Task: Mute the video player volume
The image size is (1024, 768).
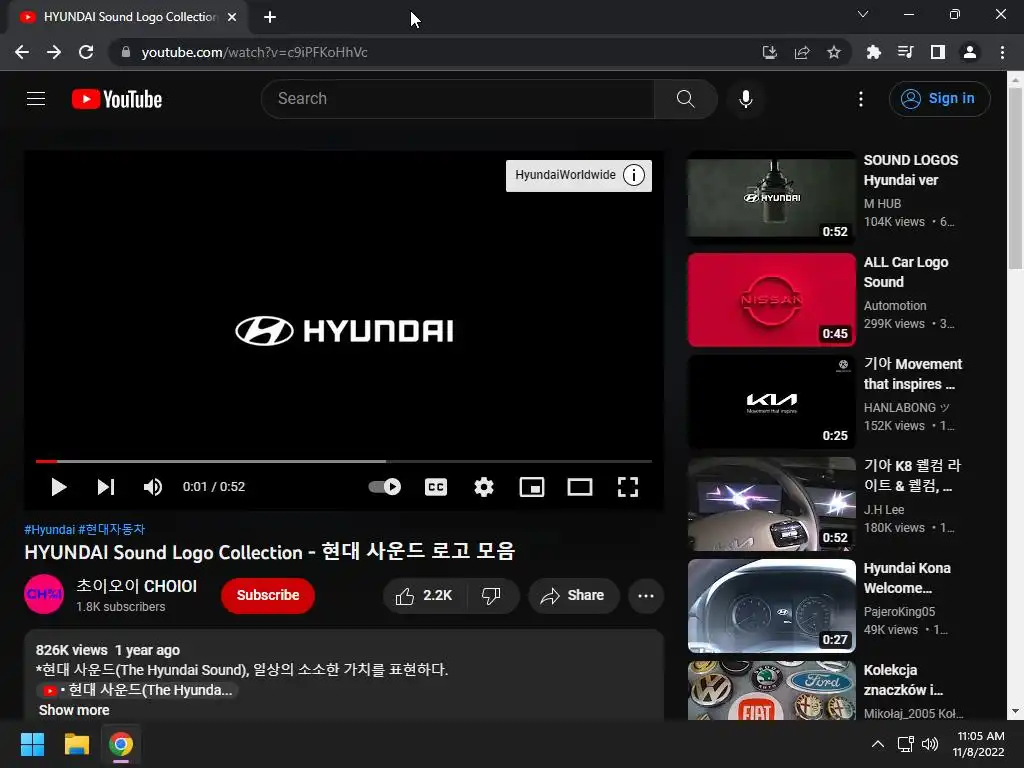Action: pyautogui.click(x=153, y=487)
